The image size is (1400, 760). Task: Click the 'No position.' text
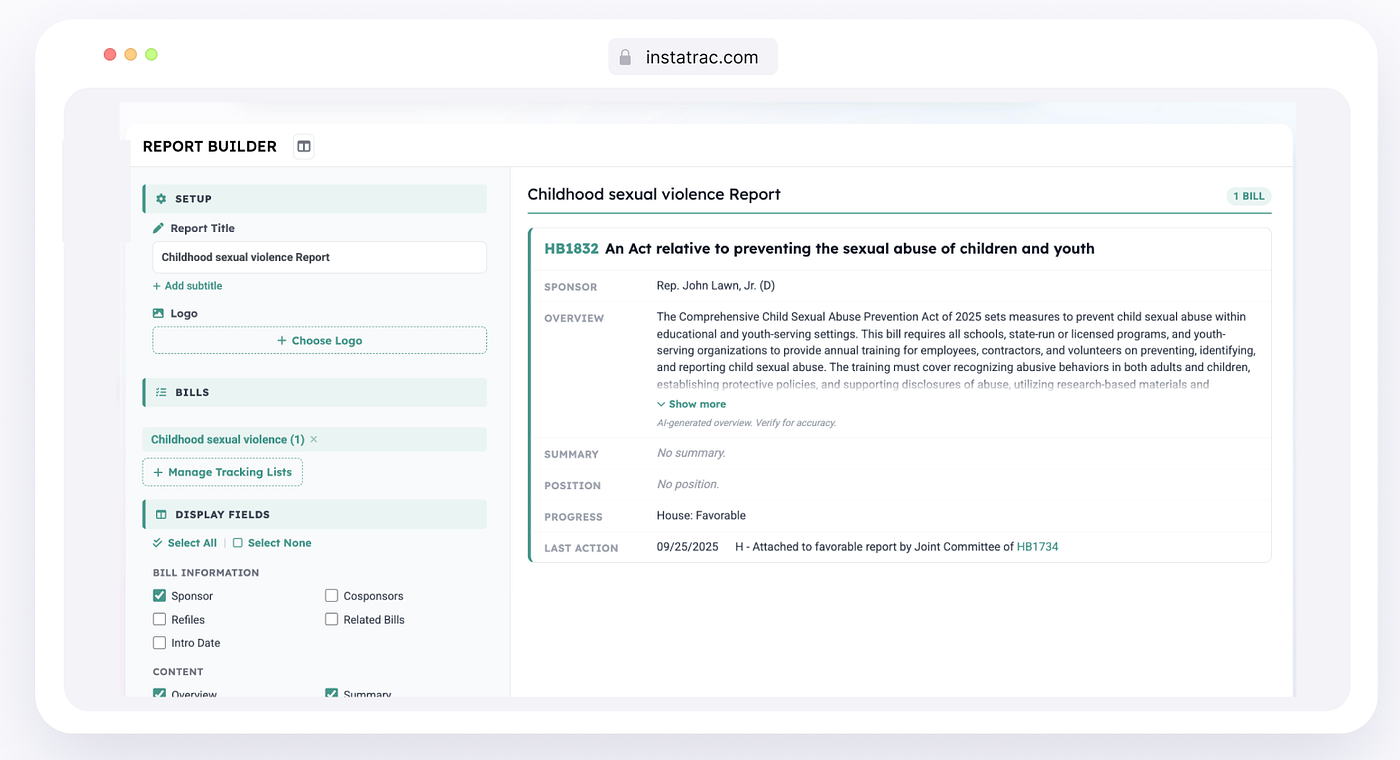688,484
